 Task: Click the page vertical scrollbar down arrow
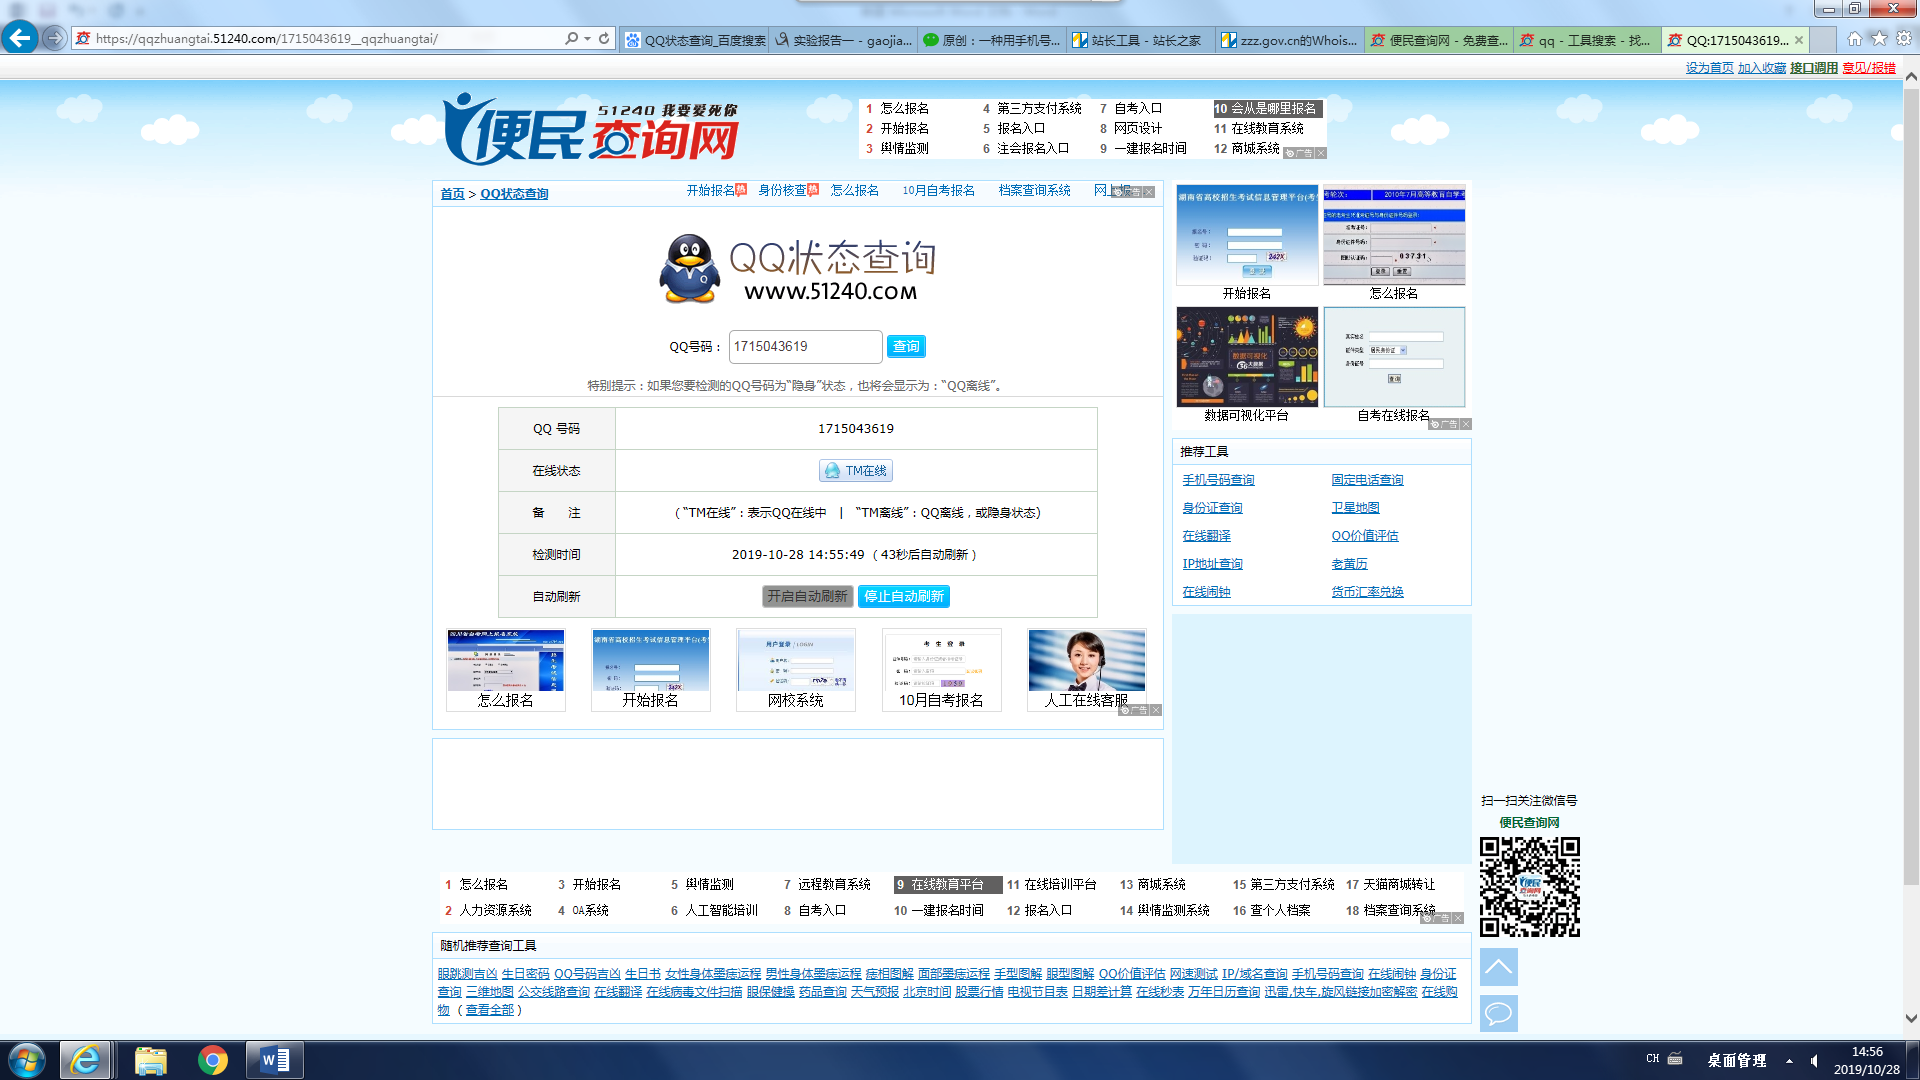coord(1911,1018)
